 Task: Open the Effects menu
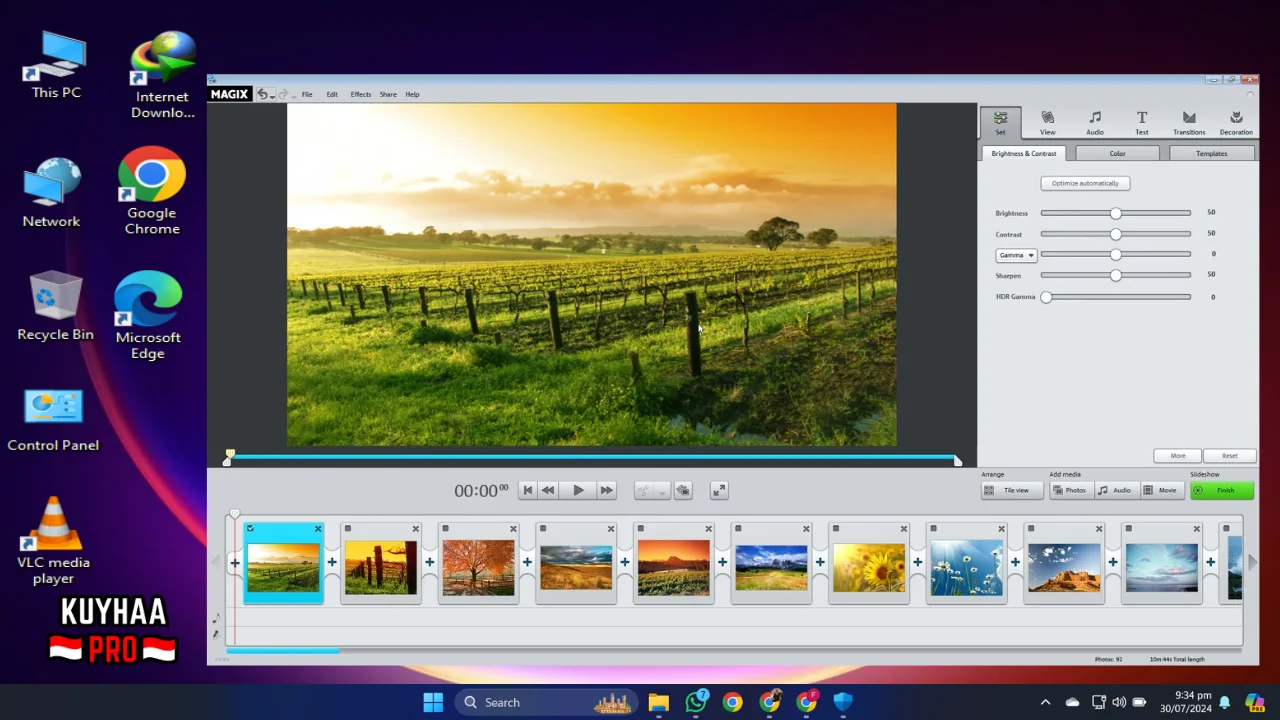tap(361, 94)
